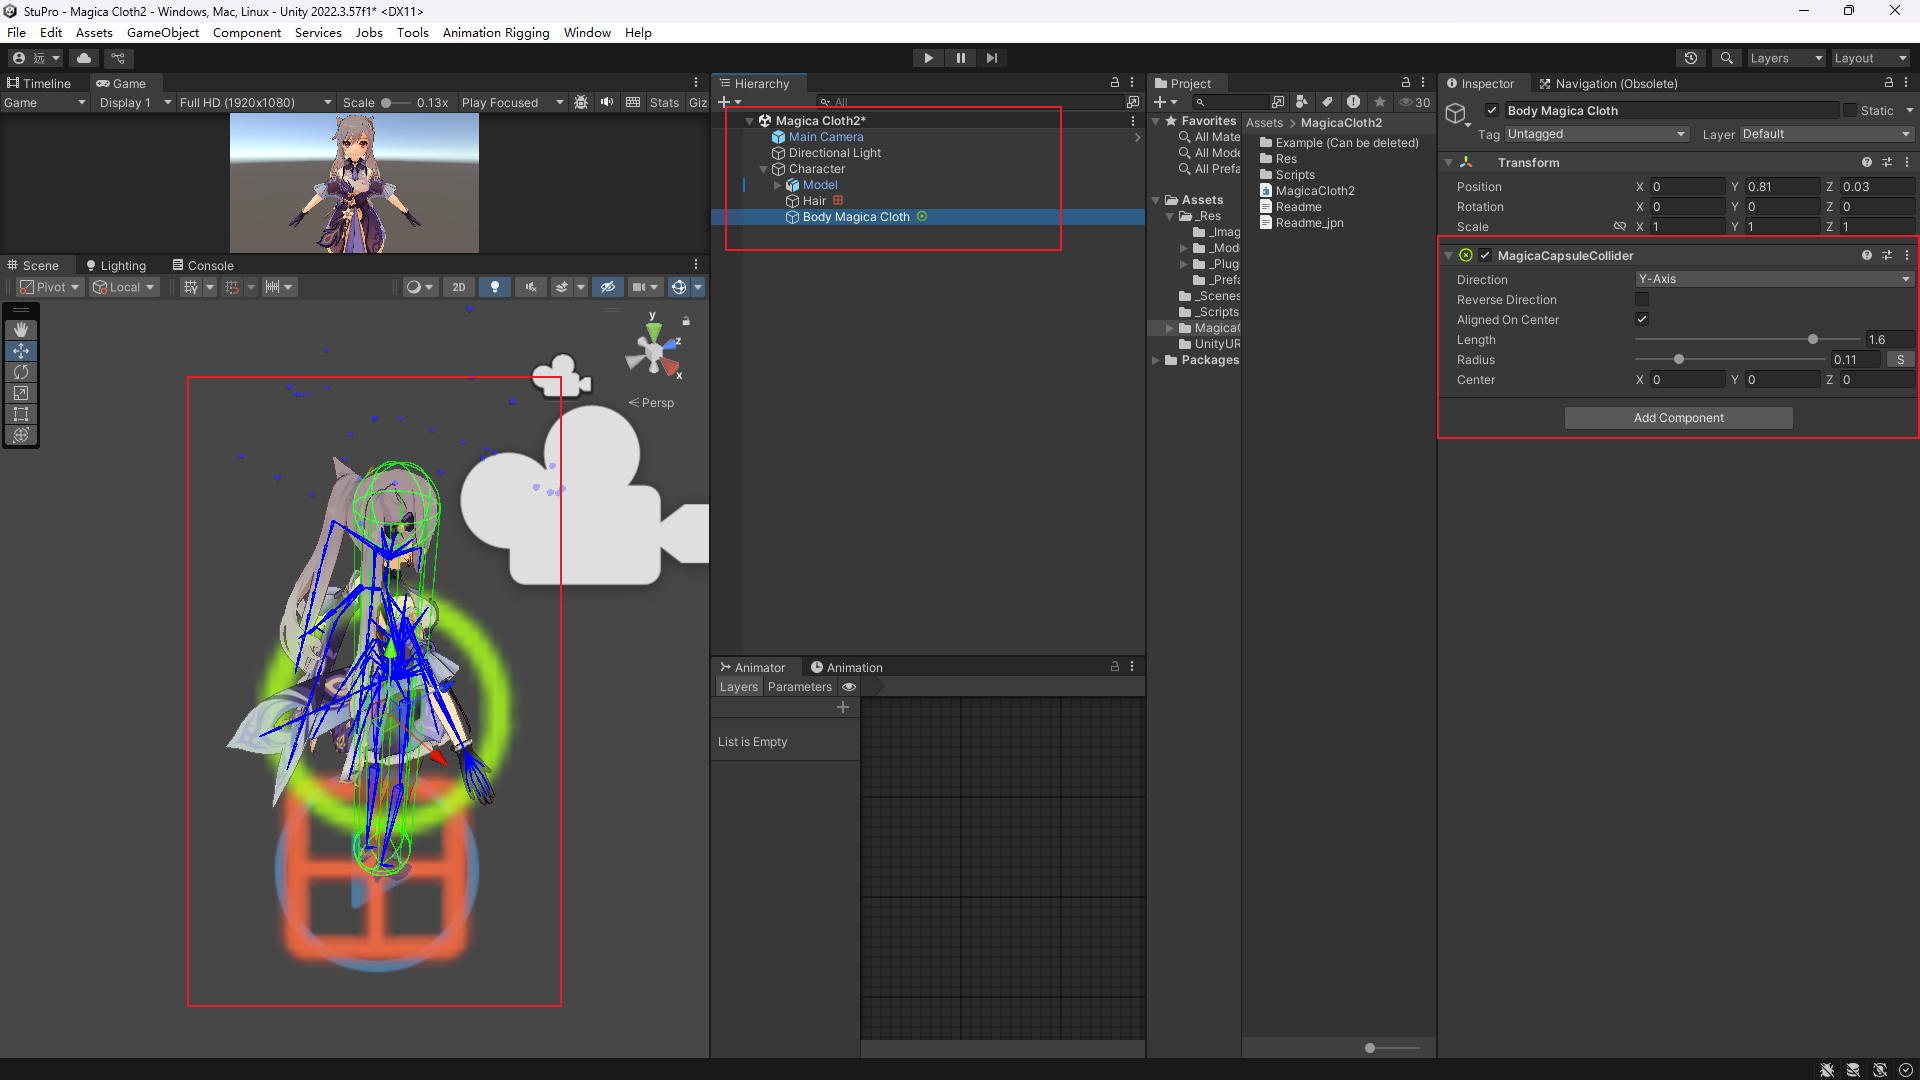Select the Scale tool
Viewport: 1920px width, 1080px height.
point(21,393)
